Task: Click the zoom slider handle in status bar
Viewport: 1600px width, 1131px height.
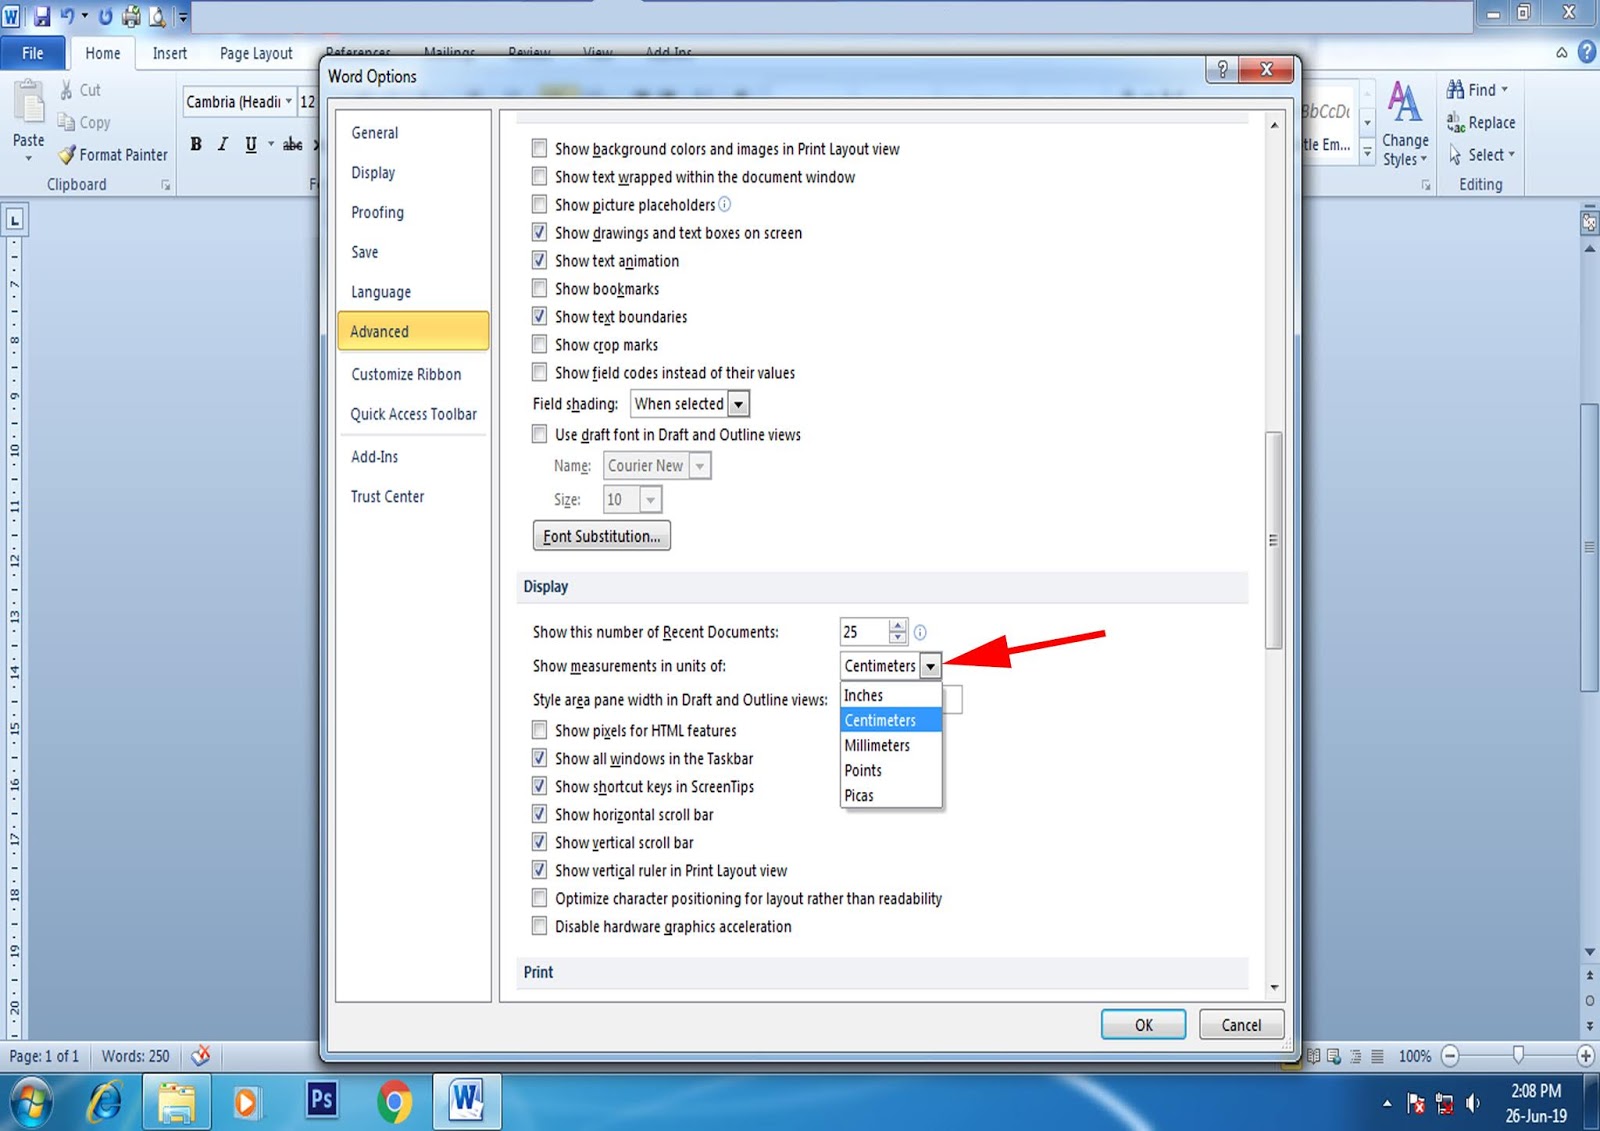Action: [x=1518, y=1055]
